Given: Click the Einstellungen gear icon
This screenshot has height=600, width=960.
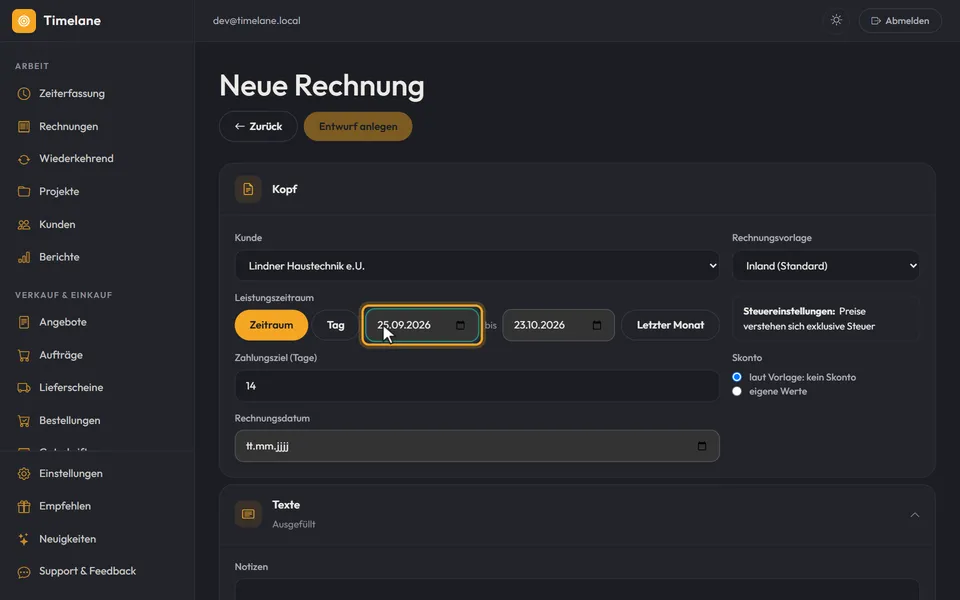Looking at the screenshot, I should (x=24, y=474).
